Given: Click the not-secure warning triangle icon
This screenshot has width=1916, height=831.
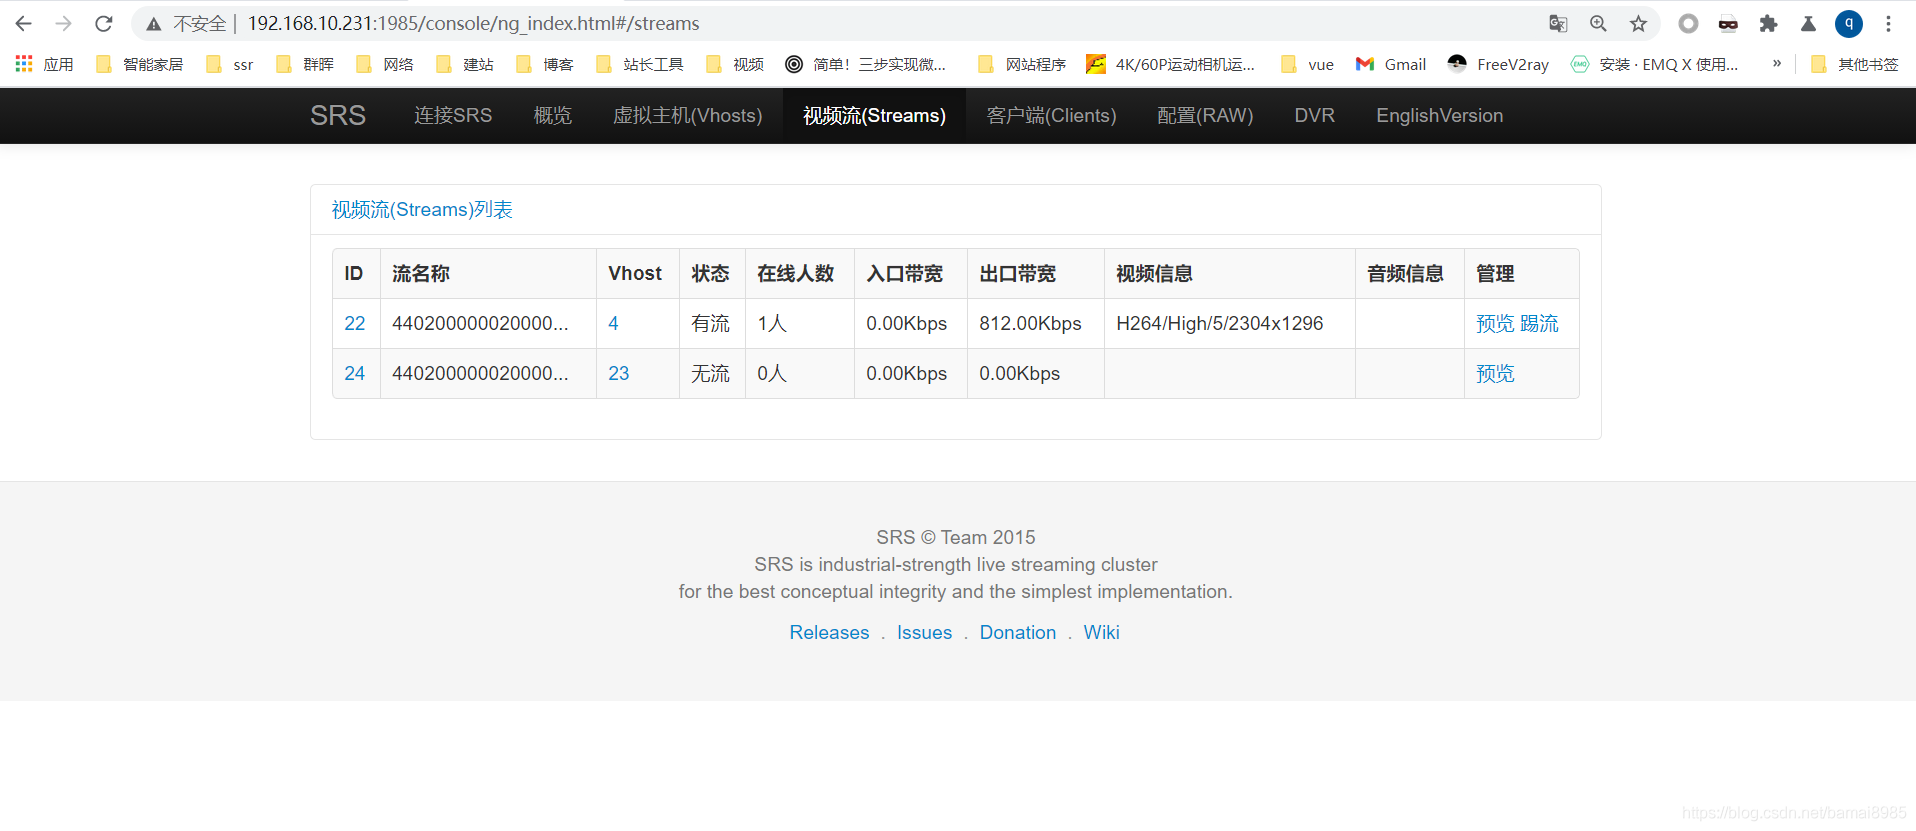Looking at the screenshot, I should pyautogui.click(x=153, y=24).
